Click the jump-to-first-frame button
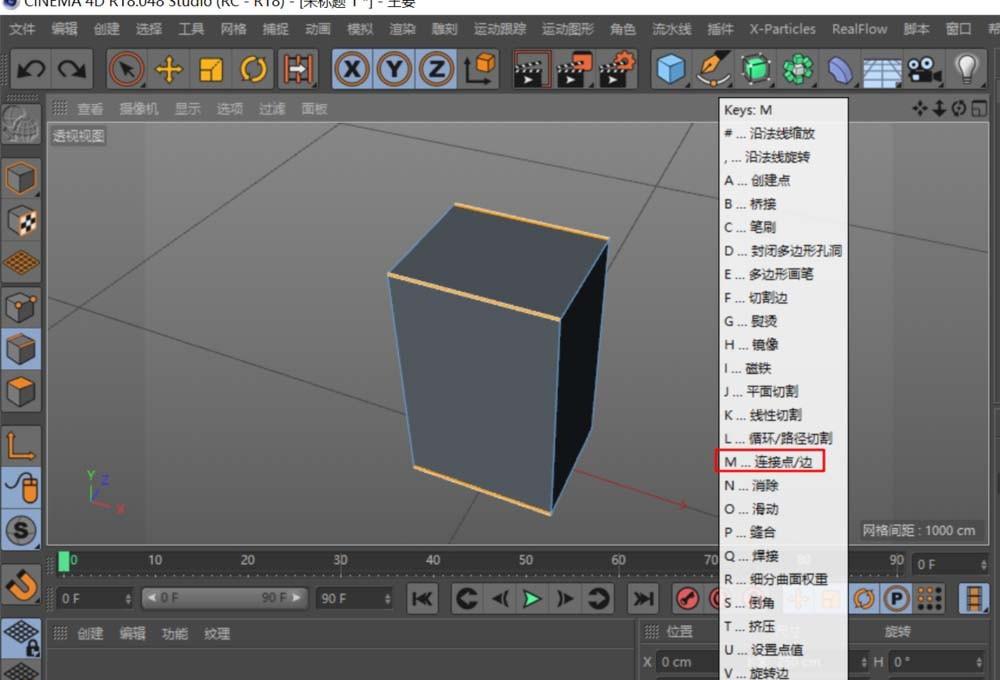Image resolution: width=1000 pixels, height=680 pixels. point(423,598)
